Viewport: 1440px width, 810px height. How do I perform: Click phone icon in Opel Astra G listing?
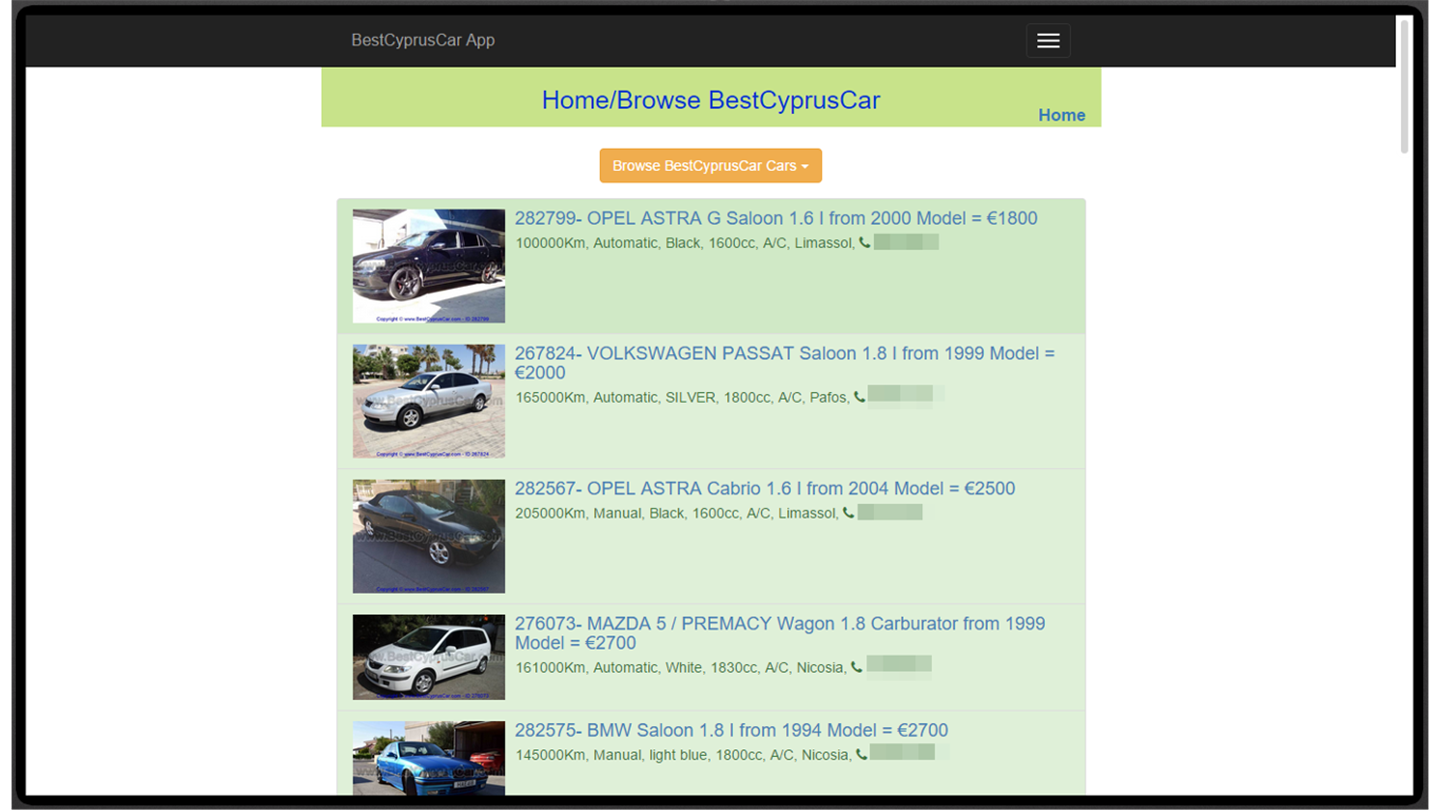(865, 243)
